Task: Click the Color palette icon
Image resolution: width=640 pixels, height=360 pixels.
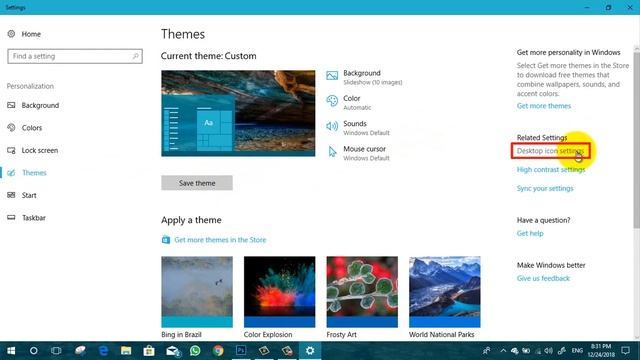Action: tap(332, 101)
